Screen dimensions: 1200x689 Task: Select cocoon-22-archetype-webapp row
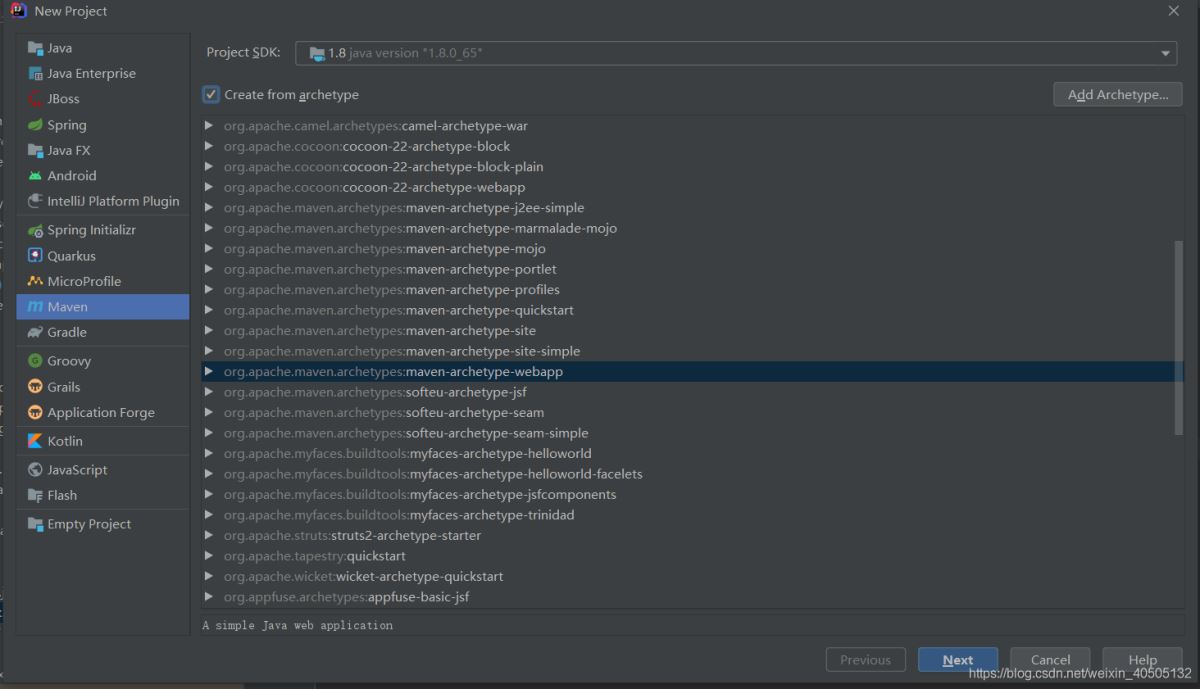(692, 187)
